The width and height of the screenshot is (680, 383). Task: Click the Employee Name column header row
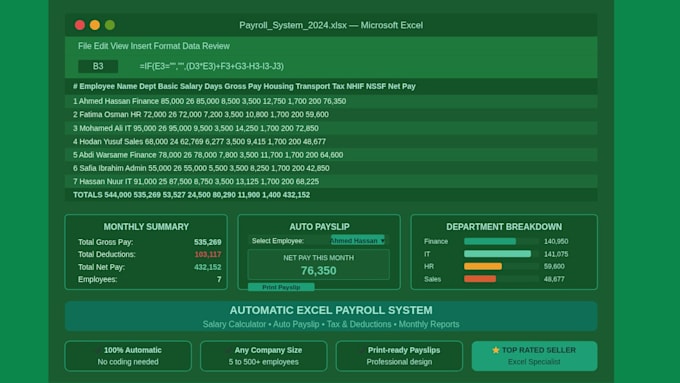[331, 86]
